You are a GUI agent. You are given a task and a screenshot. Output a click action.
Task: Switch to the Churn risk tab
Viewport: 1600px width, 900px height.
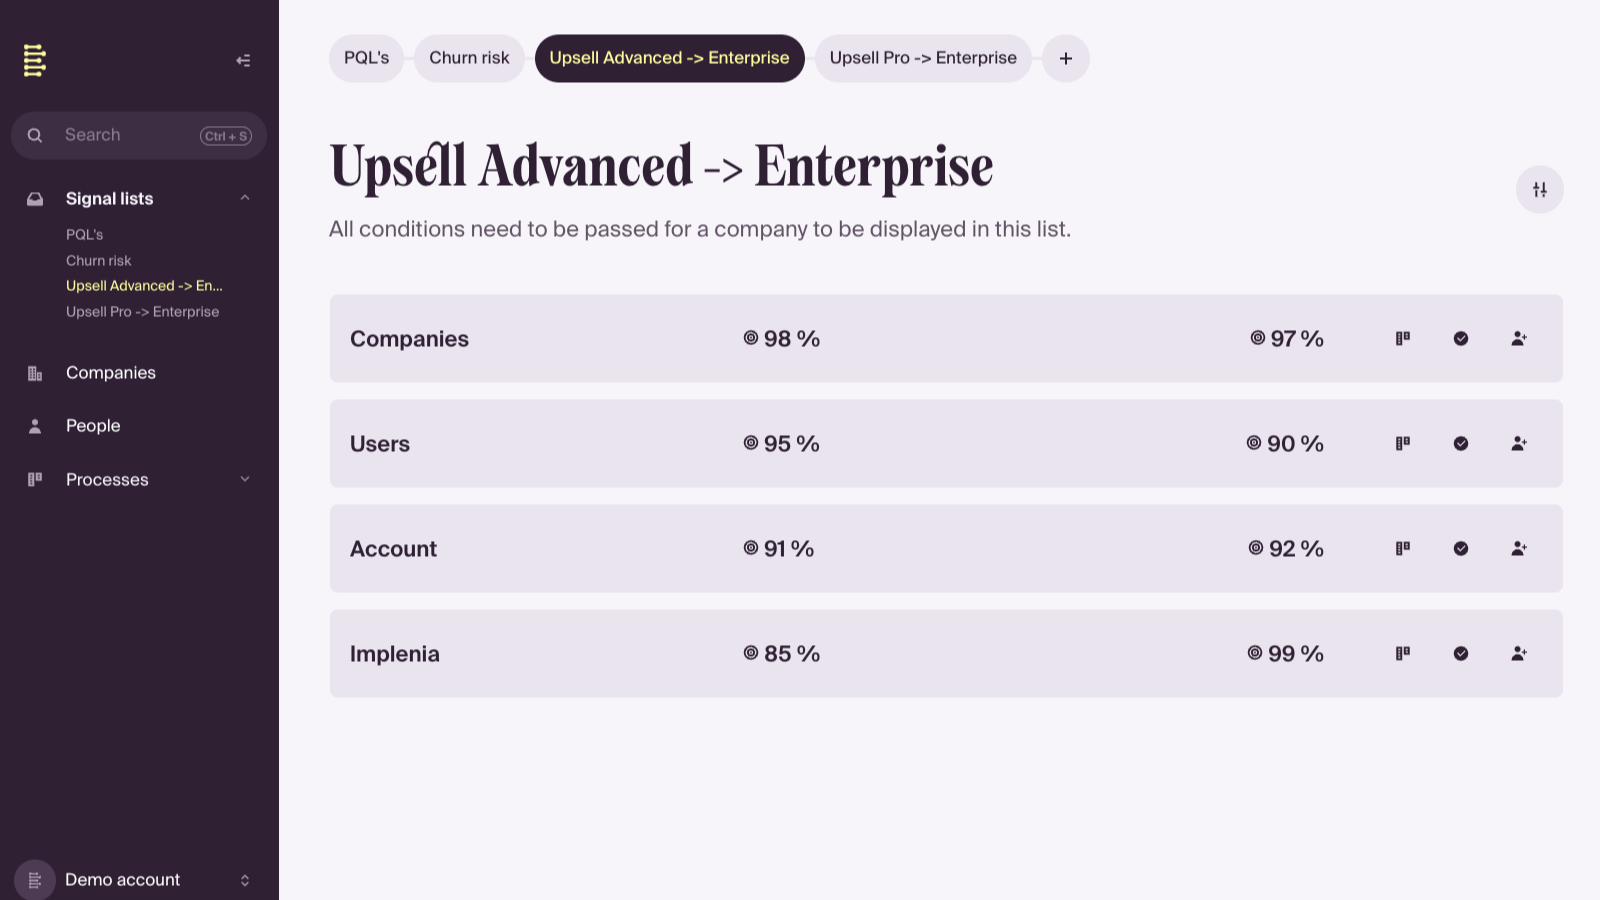pyautogui.click(x=469, y=58)
